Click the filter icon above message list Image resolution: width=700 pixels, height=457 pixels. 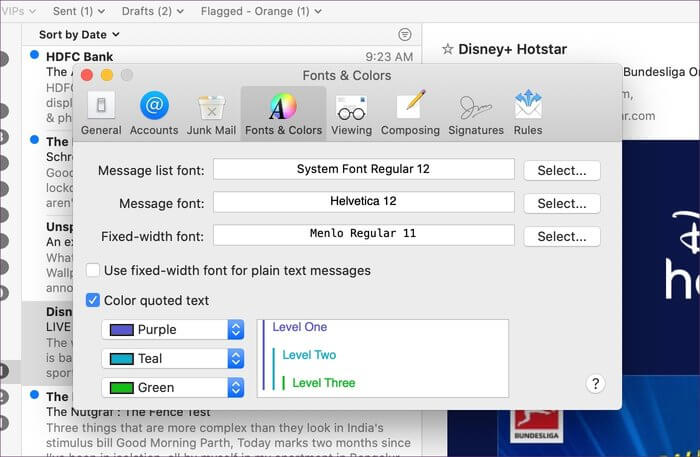coord(404,34)
